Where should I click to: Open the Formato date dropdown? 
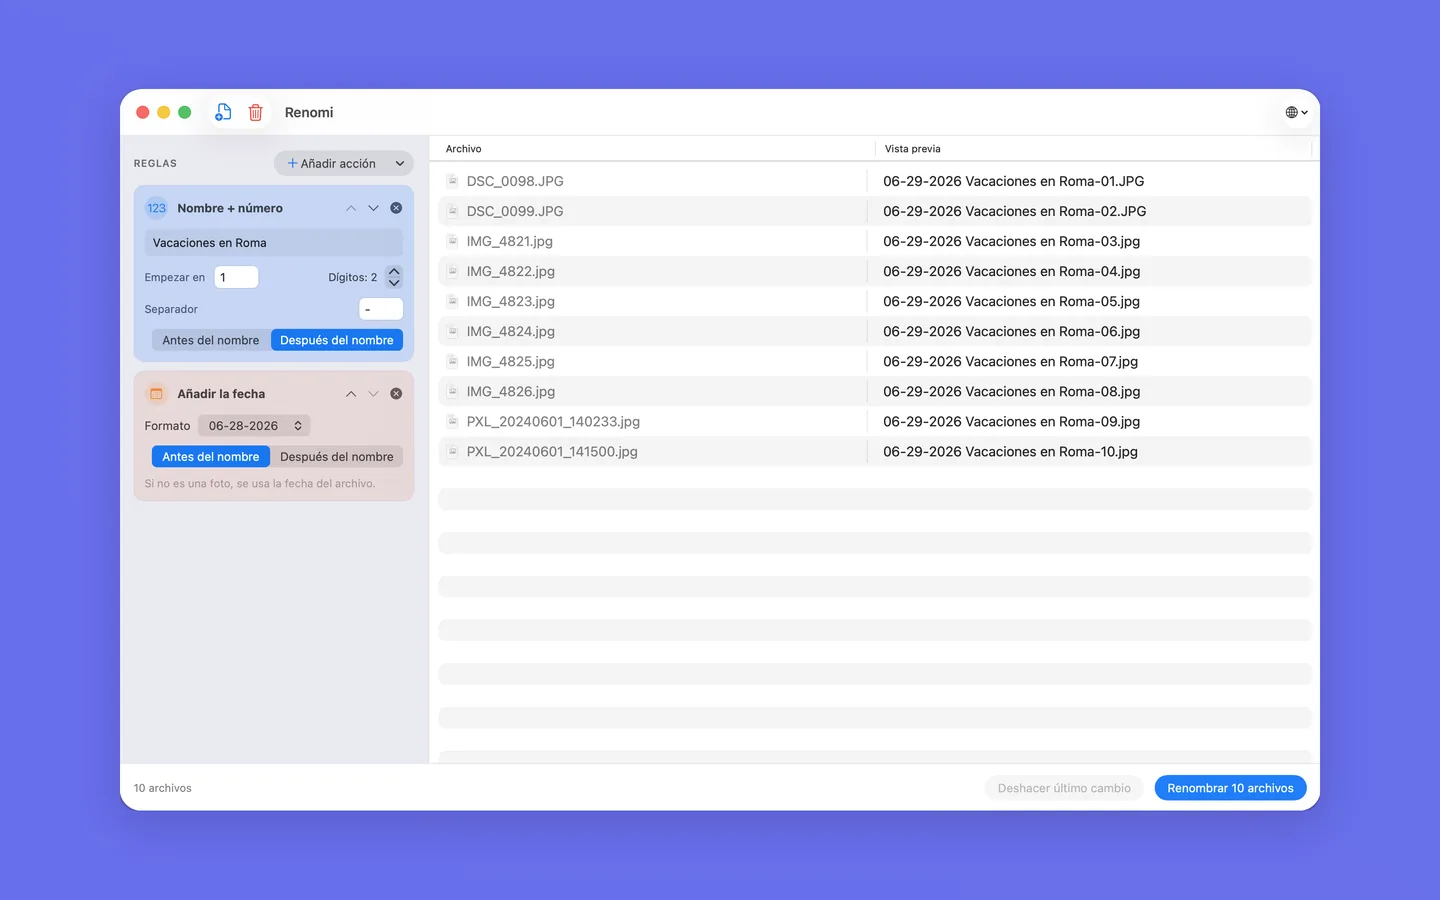(x=254, y=426)
